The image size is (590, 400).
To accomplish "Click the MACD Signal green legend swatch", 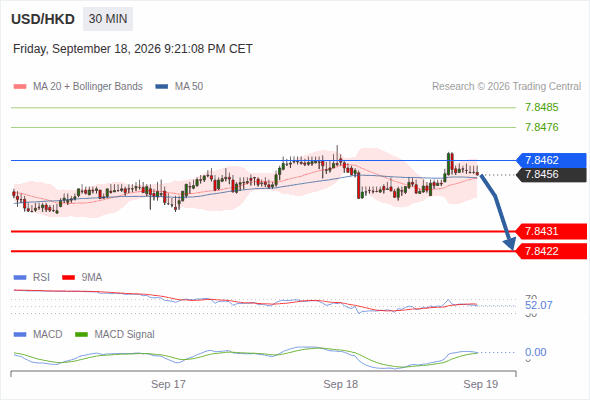I will click(x=81, y=335).
